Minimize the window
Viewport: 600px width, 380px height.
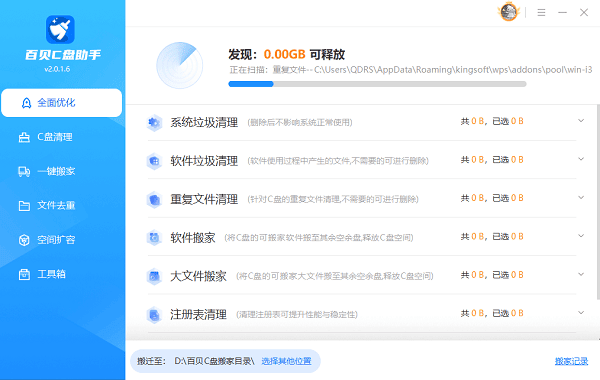coord(562,13)
